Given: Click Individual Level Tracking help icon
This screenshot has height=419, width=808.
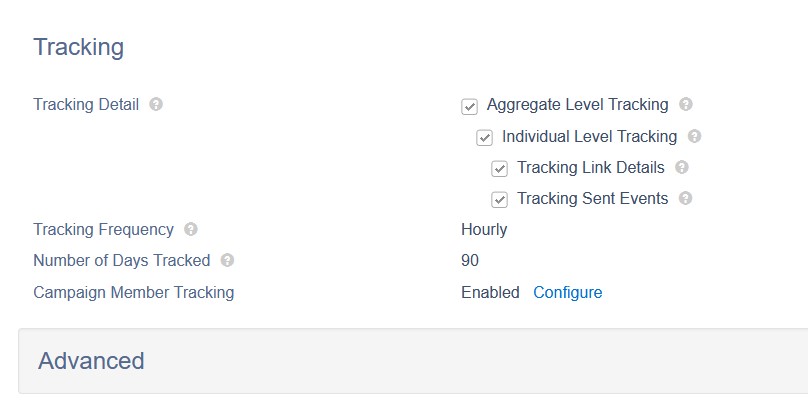Looking at the screenshot, I should 695,136.
